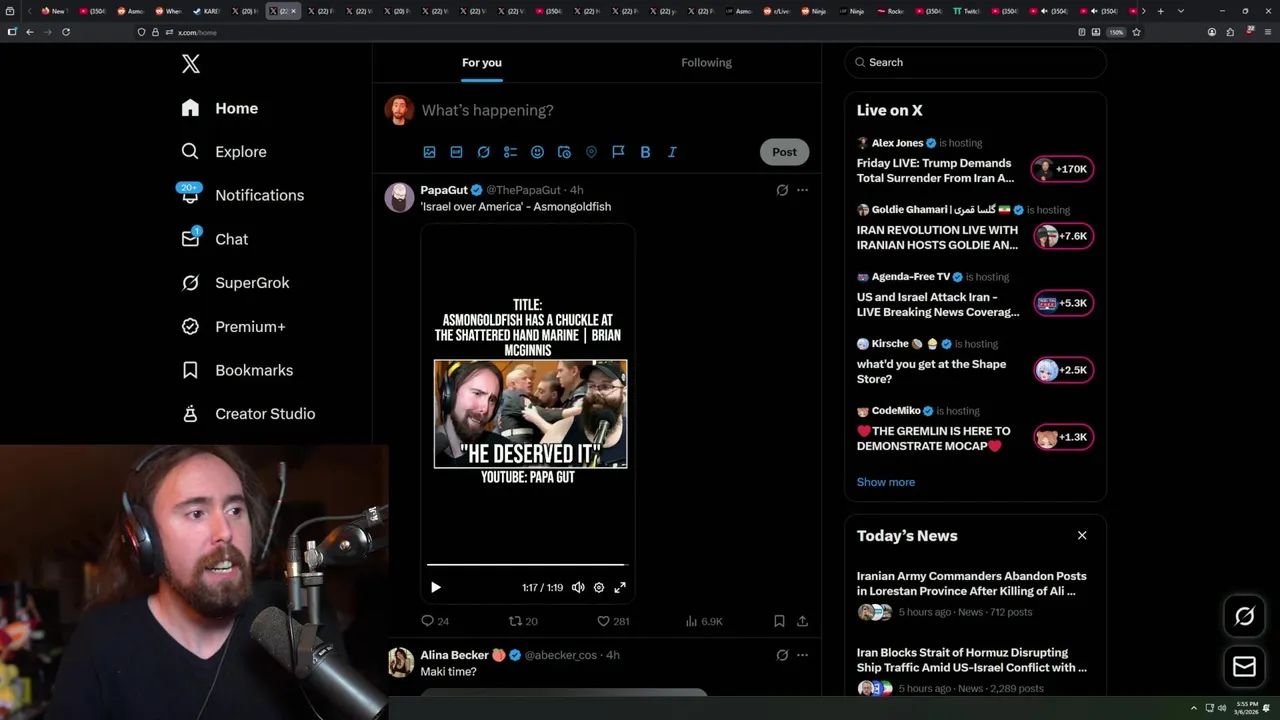Add media image to post

[429, 152]
